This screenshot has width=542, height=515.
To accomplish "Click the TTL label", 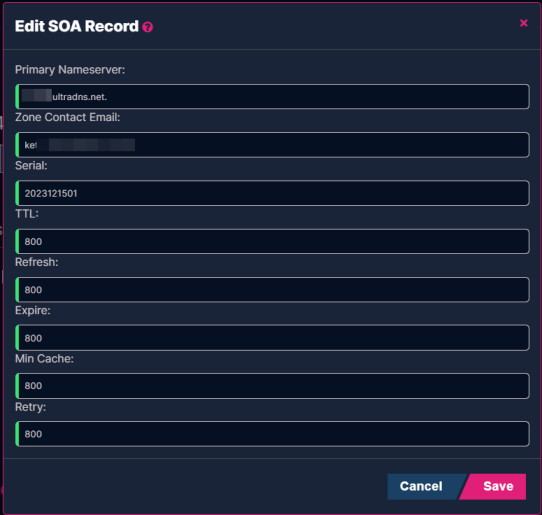I will click(x=27, y=214).
